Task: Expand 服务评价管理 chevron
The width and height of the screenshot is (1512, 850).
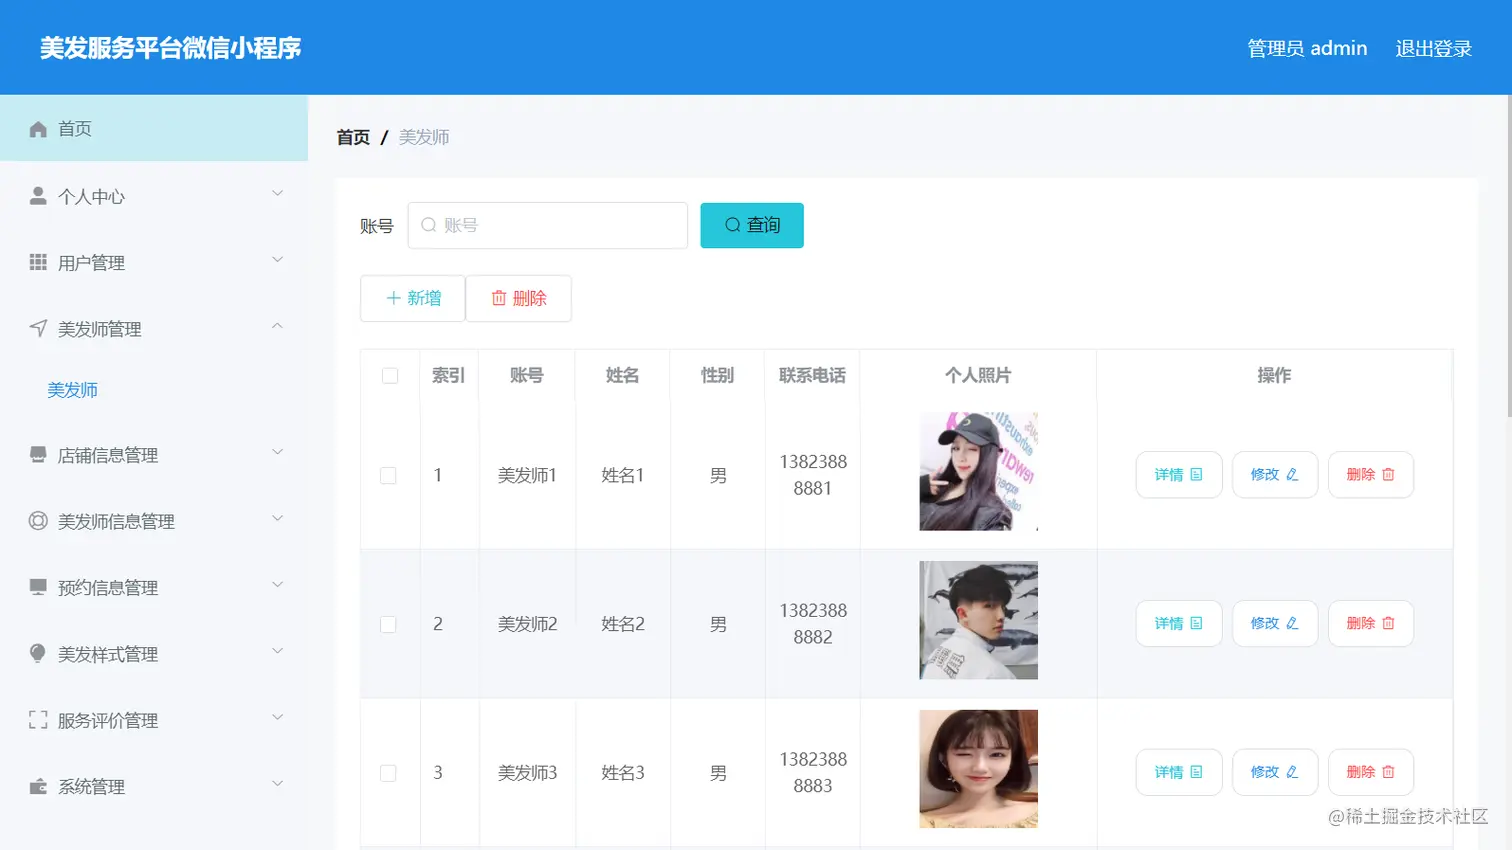Action: pos(278,717)
